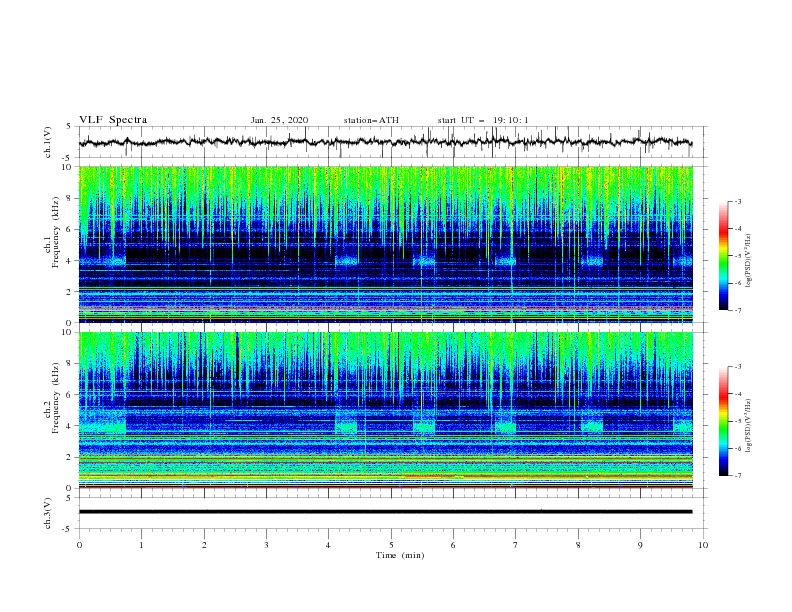The image size is (792, 612).
Task: Click time tick label '7' on the x-axis
Action: [x=516, y=545]
